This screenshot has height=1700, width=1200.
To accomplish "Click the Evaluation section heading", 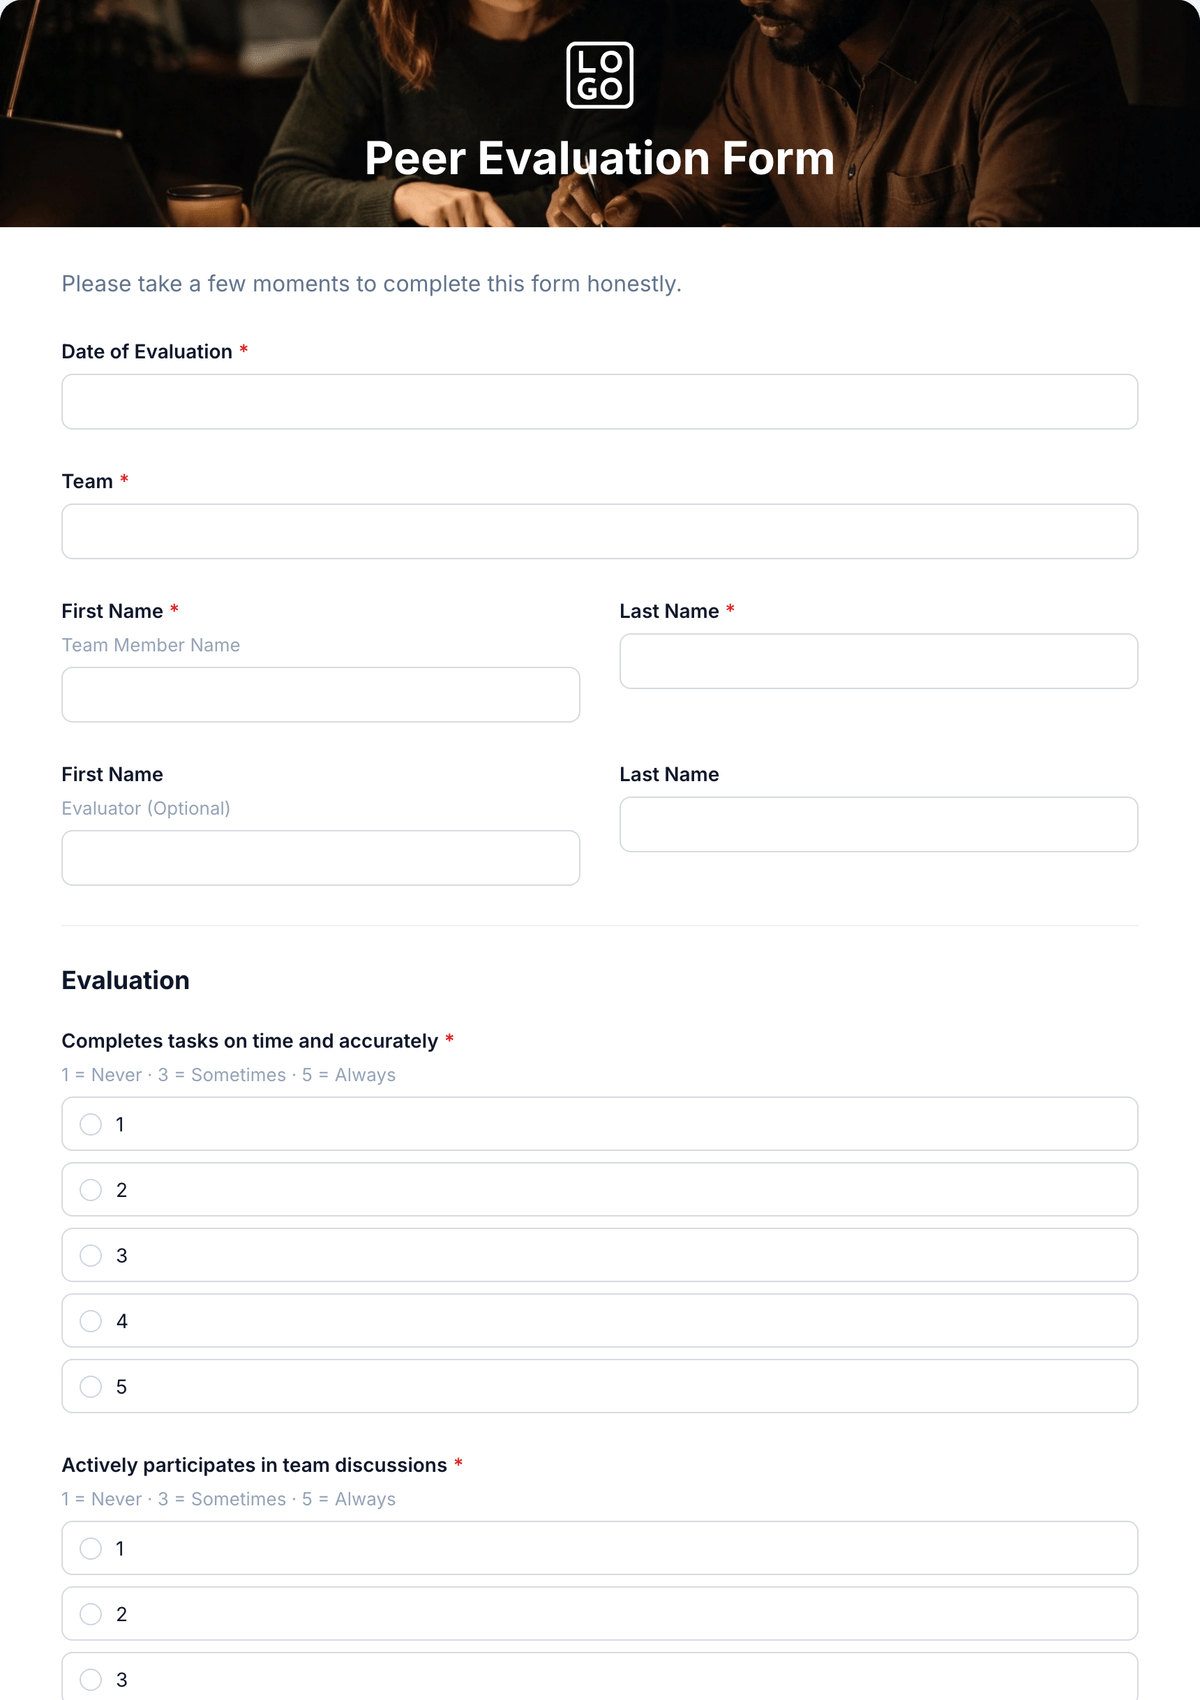I will point(126,980).
